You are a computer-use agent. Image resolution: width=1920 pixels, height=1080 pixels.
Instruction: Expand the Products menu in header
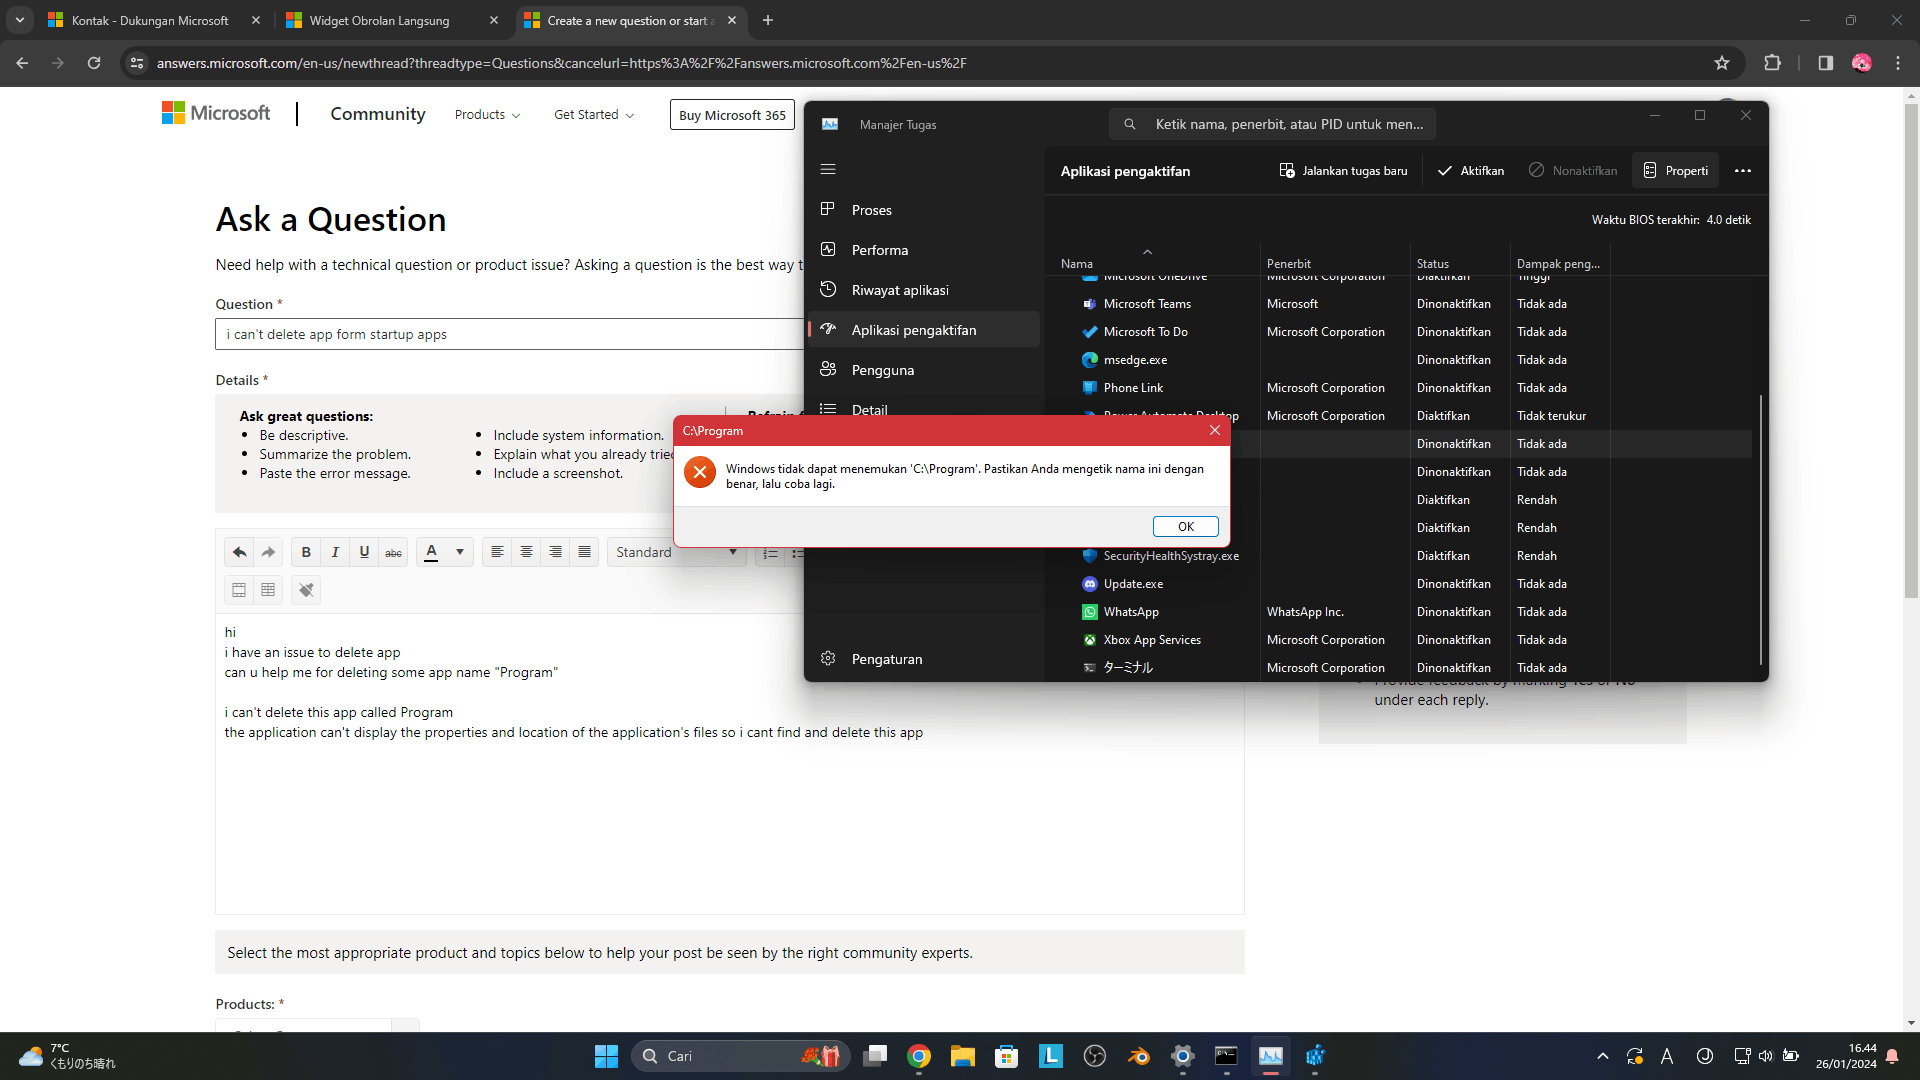487,115
